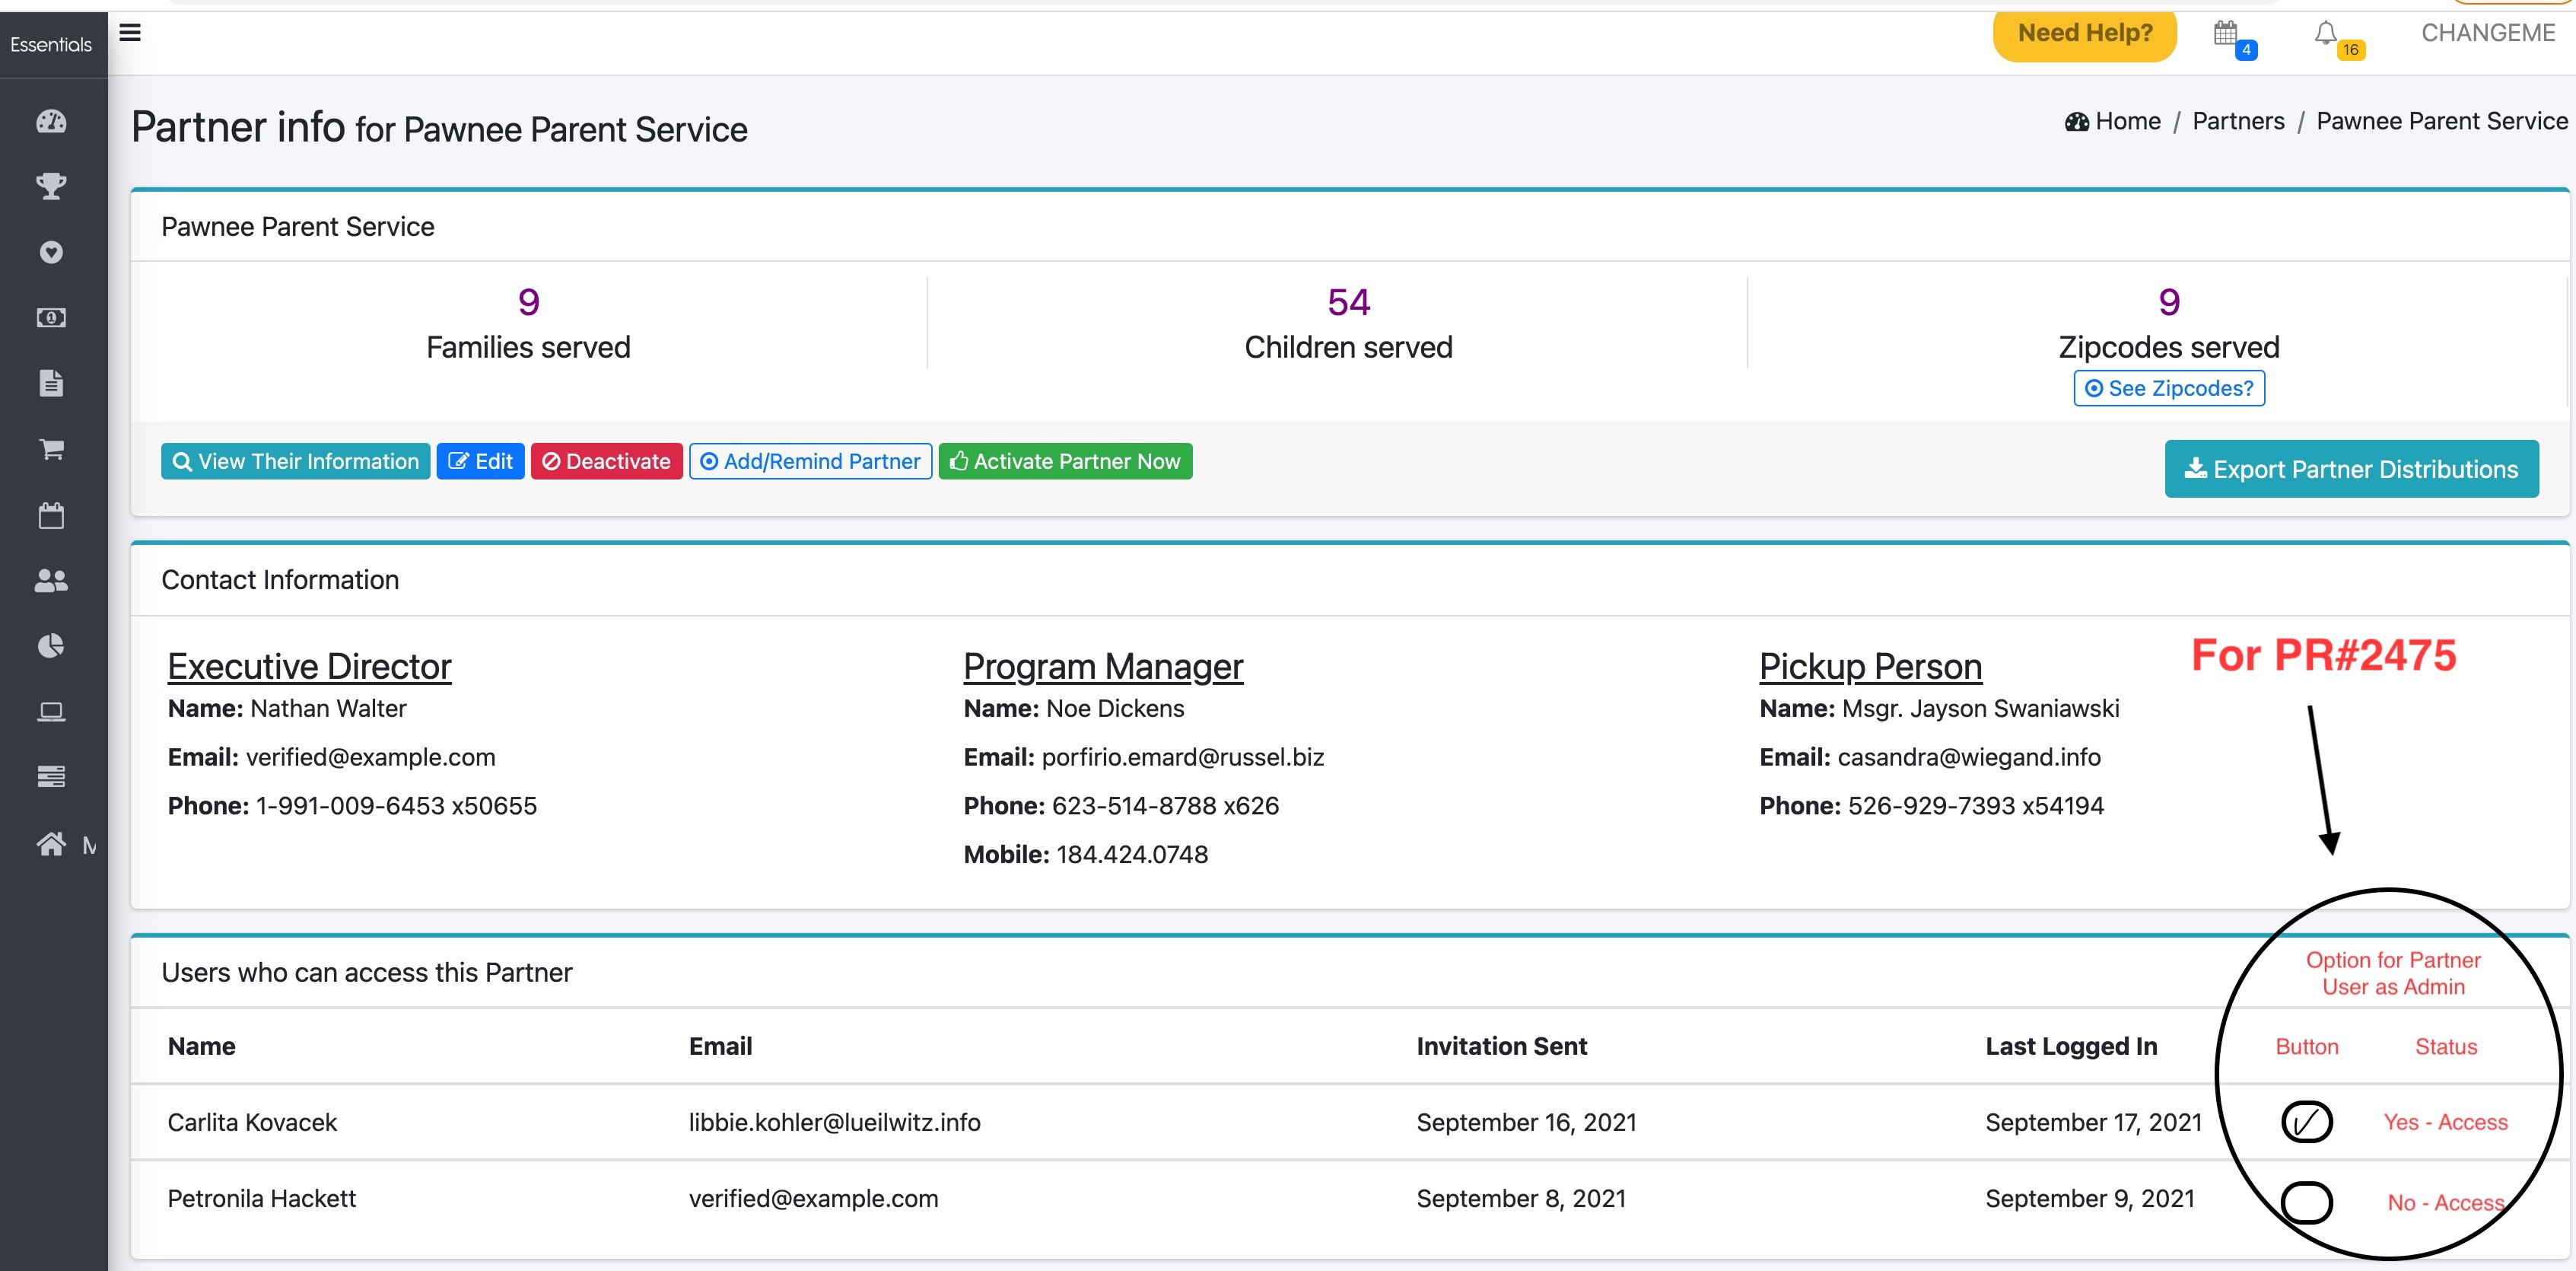The width and height of the screenshot is (2576, 1271).
Task: Open the pie chart sidebar icon
Action: coord(51,645)
